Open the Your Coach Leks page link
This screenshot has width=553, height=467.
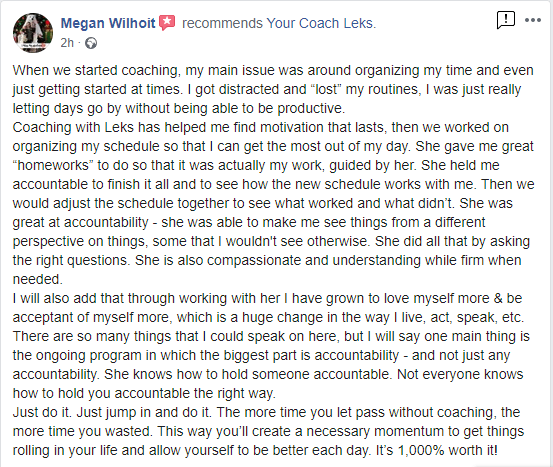pos(321,23)
